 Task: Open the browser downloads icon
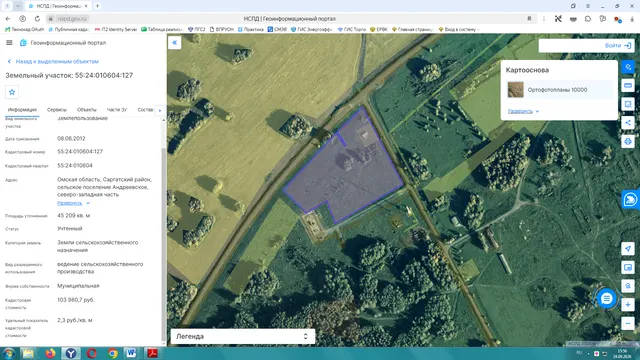[x=632, y=19]
